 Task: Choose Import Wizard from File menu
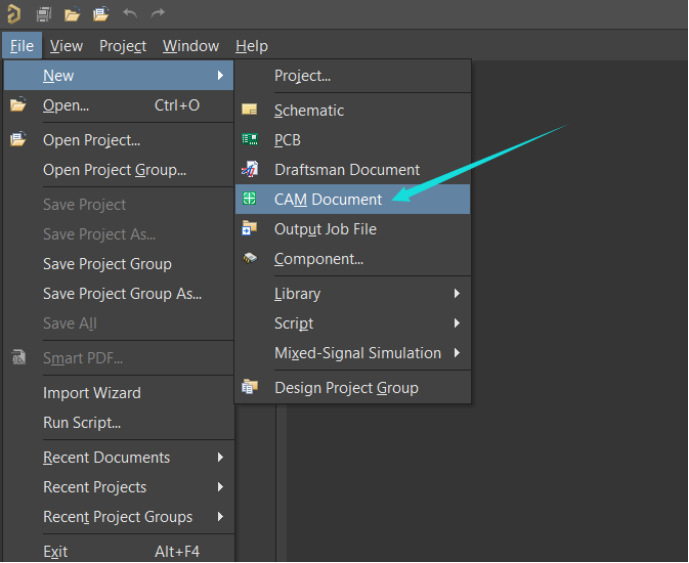pos(92,393)
